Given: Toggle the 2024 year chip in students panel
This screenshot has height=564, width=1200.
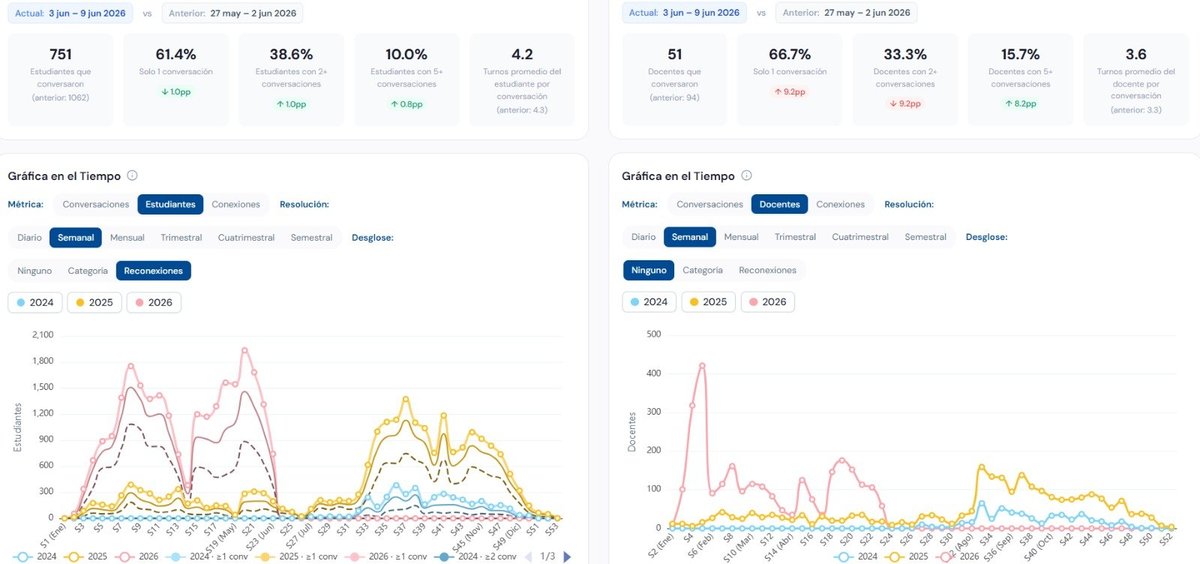Looking at the screenshot, I should click(36, 302).
